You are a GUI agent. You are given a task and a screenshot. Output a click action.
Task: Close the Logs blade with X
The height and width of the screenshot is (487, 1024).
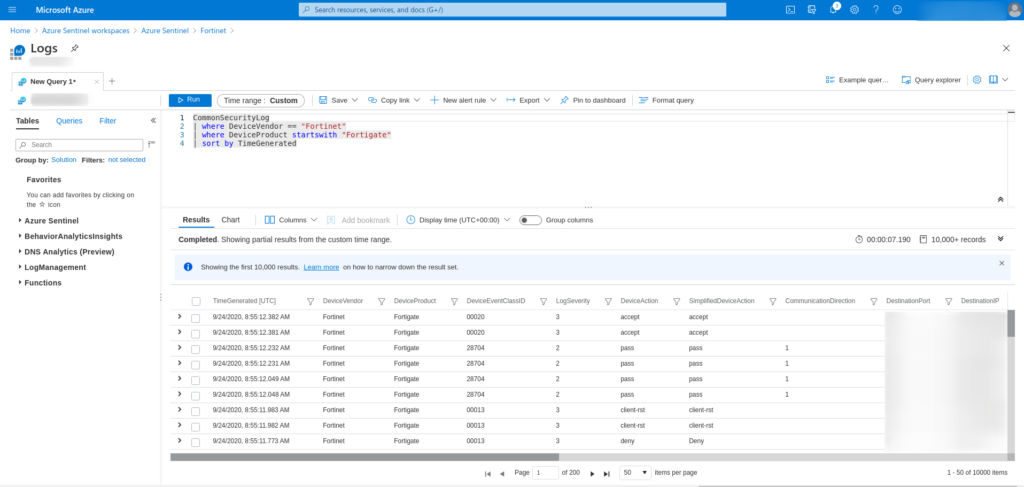click(1006, 48)
